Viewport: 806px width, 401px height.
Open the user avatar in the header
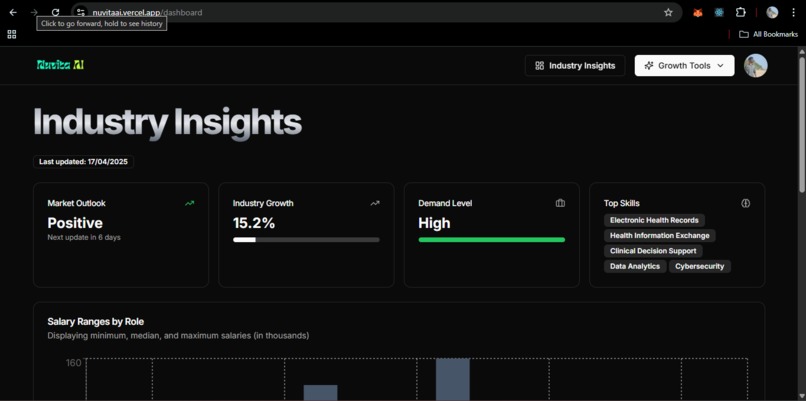(756, 66)
